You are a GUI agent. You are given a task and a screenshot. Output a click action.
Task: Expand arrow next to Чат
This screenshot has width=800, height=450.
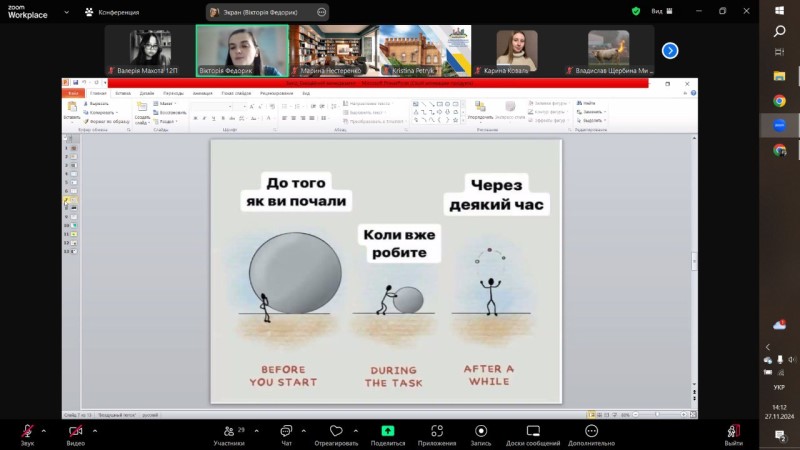[x=304, y=431]
